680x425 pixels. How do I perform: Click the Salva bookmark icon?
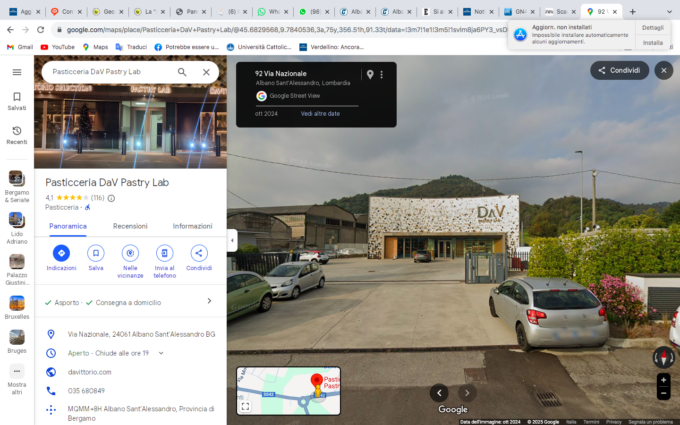tap(96, 254)
